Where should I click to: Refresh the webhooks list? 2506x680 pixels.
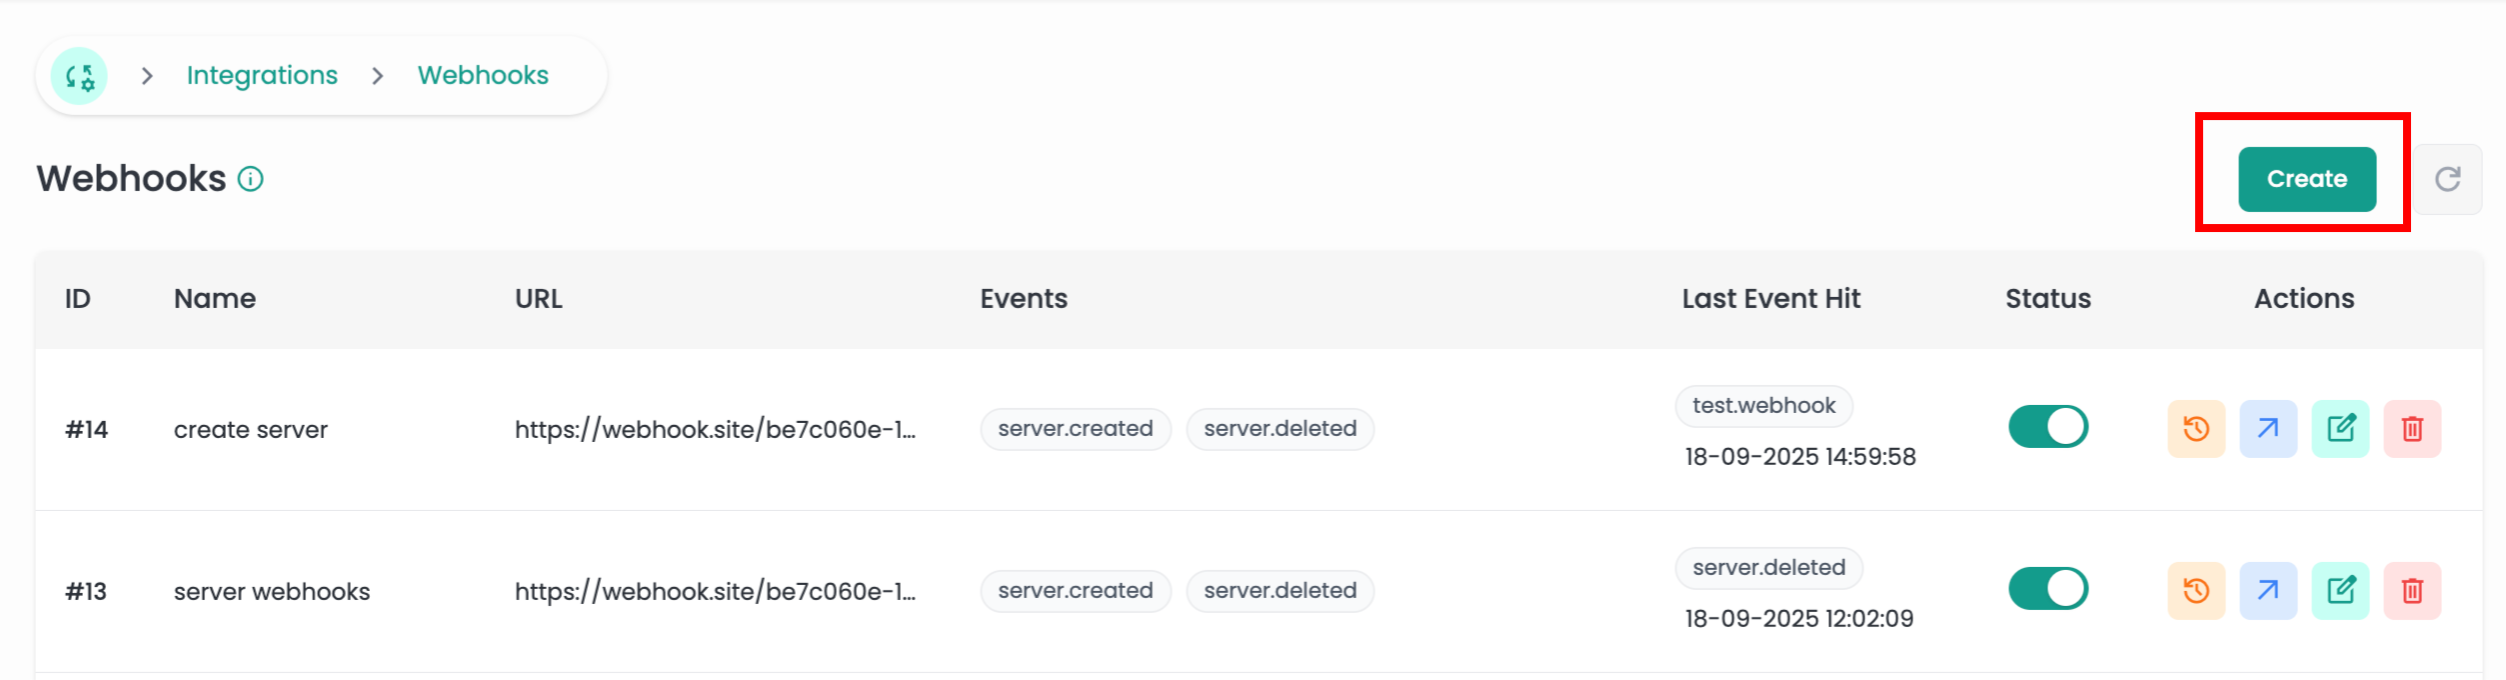(x=2447, y=179)
